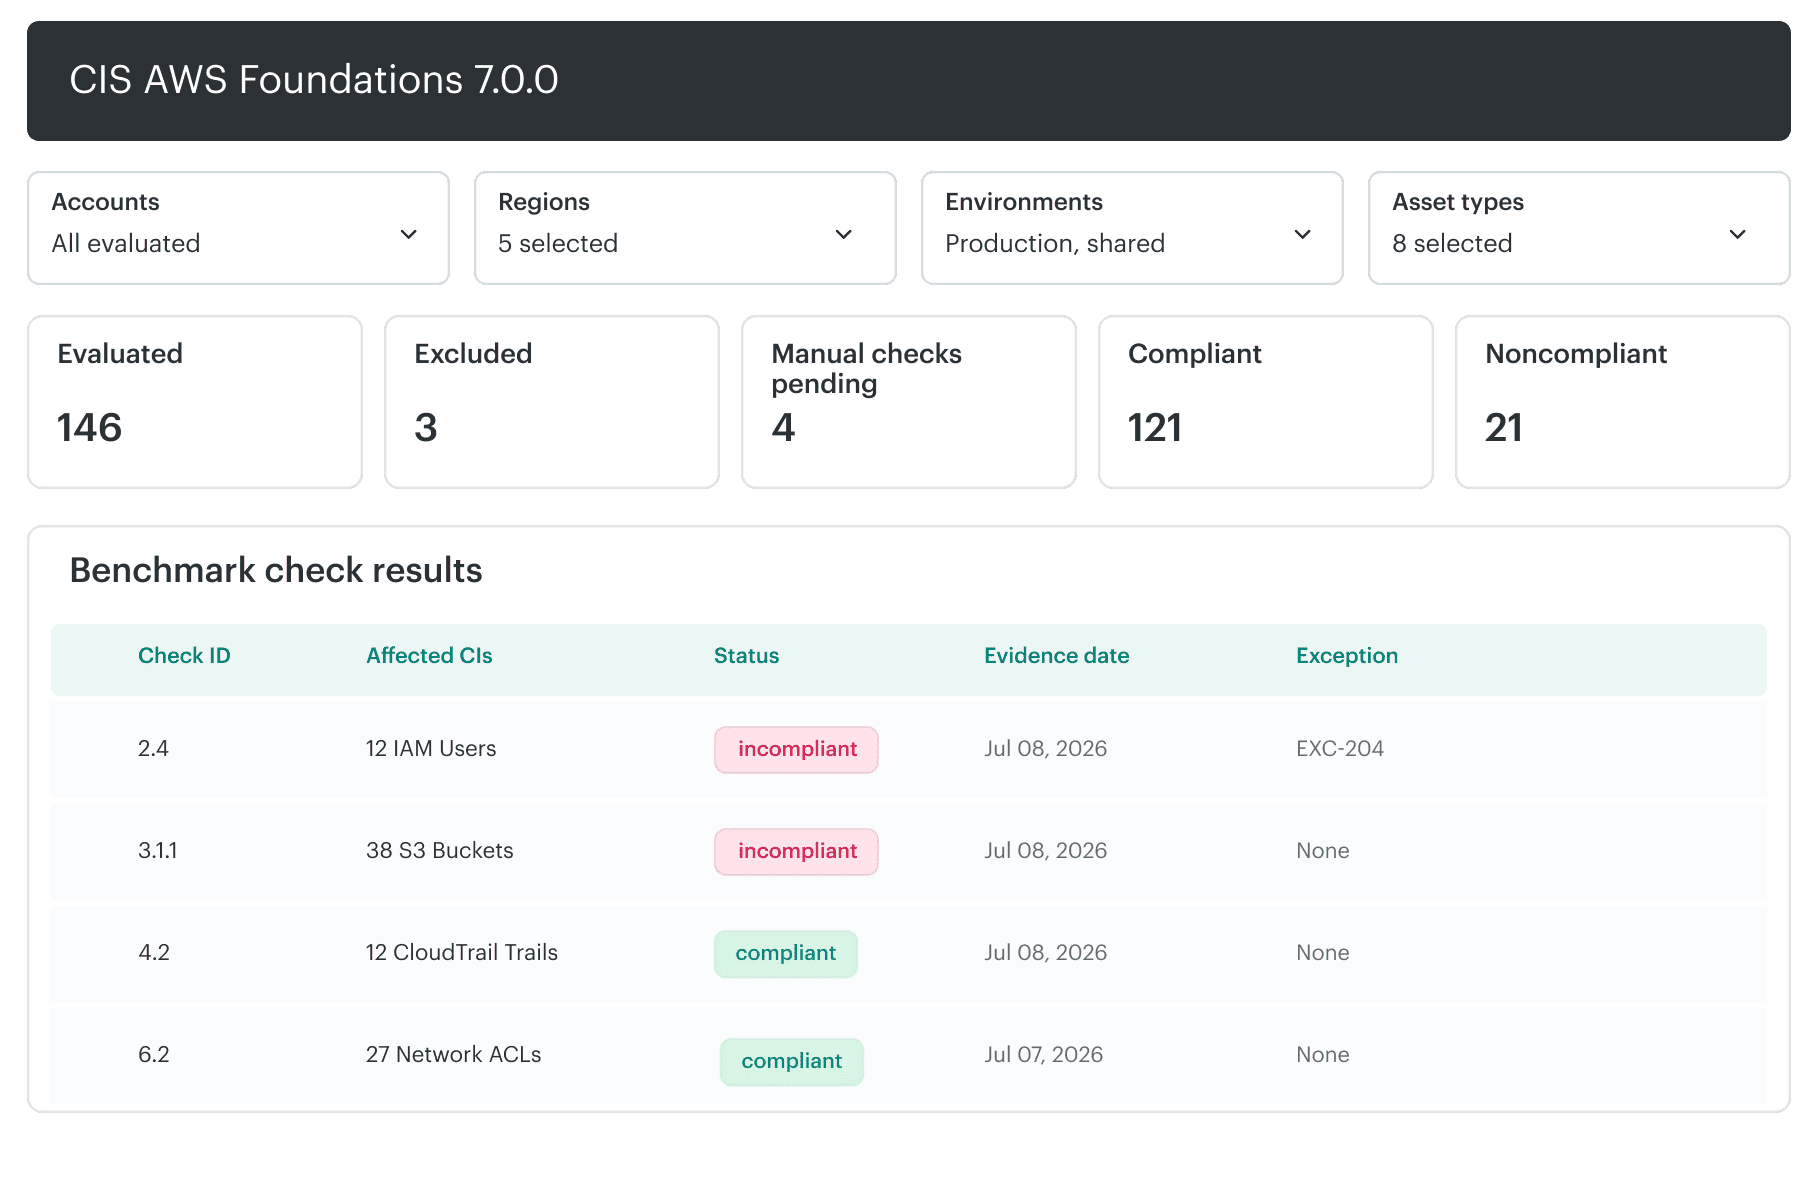Screen dimensions: 1815x1182
Task: Click check ID 6.2 cell
Action: pyautogui.click(x=154, y=1055)
